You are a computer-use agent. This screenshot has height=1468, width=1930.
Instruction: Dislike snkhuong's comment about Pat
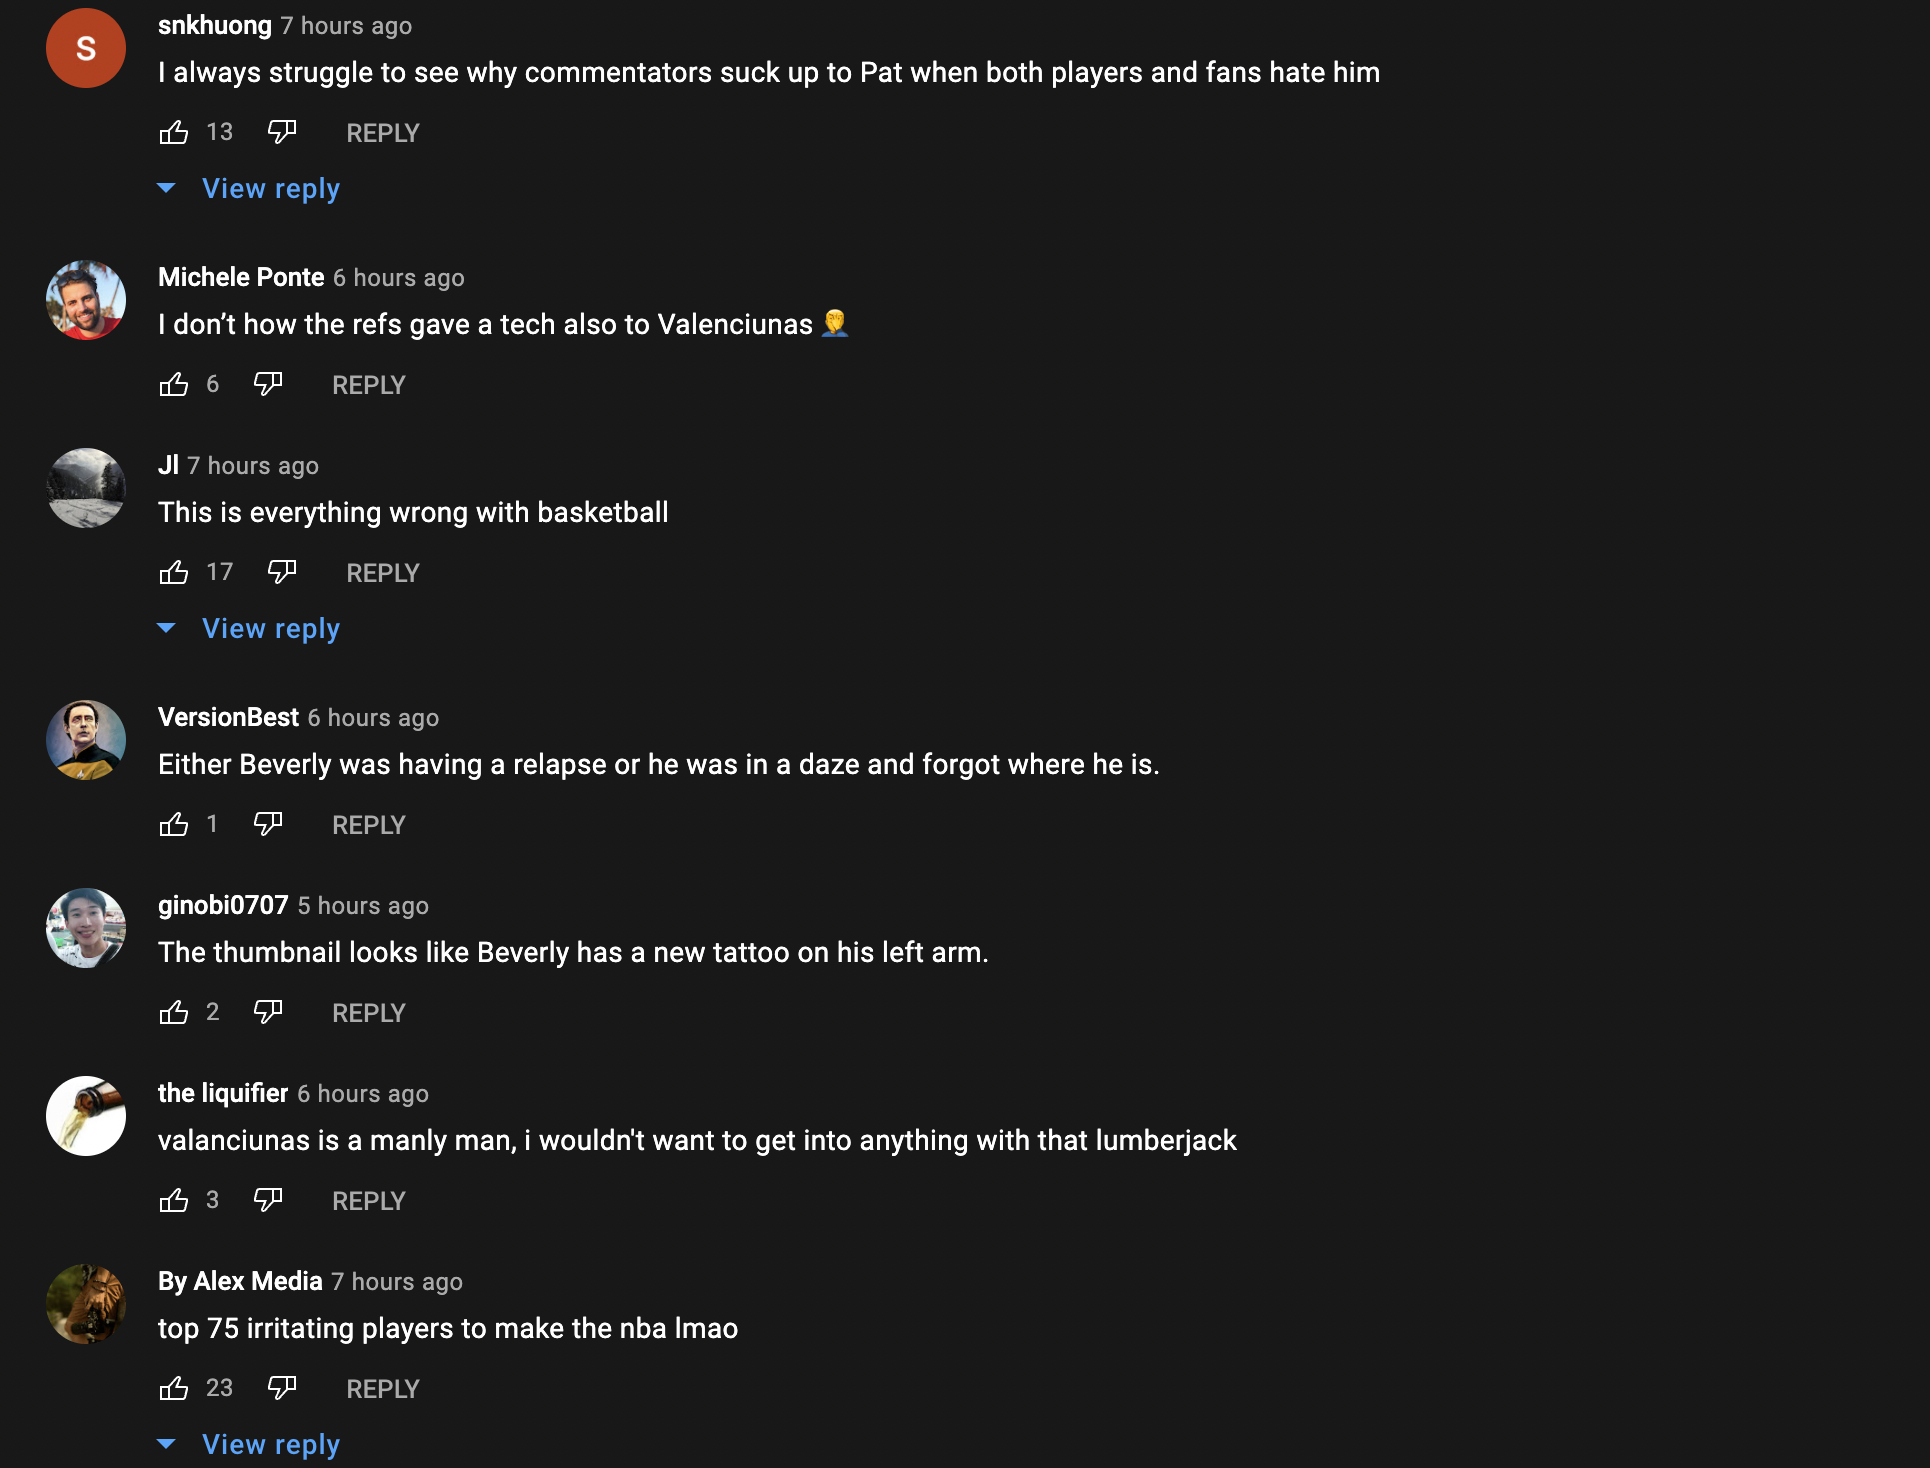(x=282, y=132)
